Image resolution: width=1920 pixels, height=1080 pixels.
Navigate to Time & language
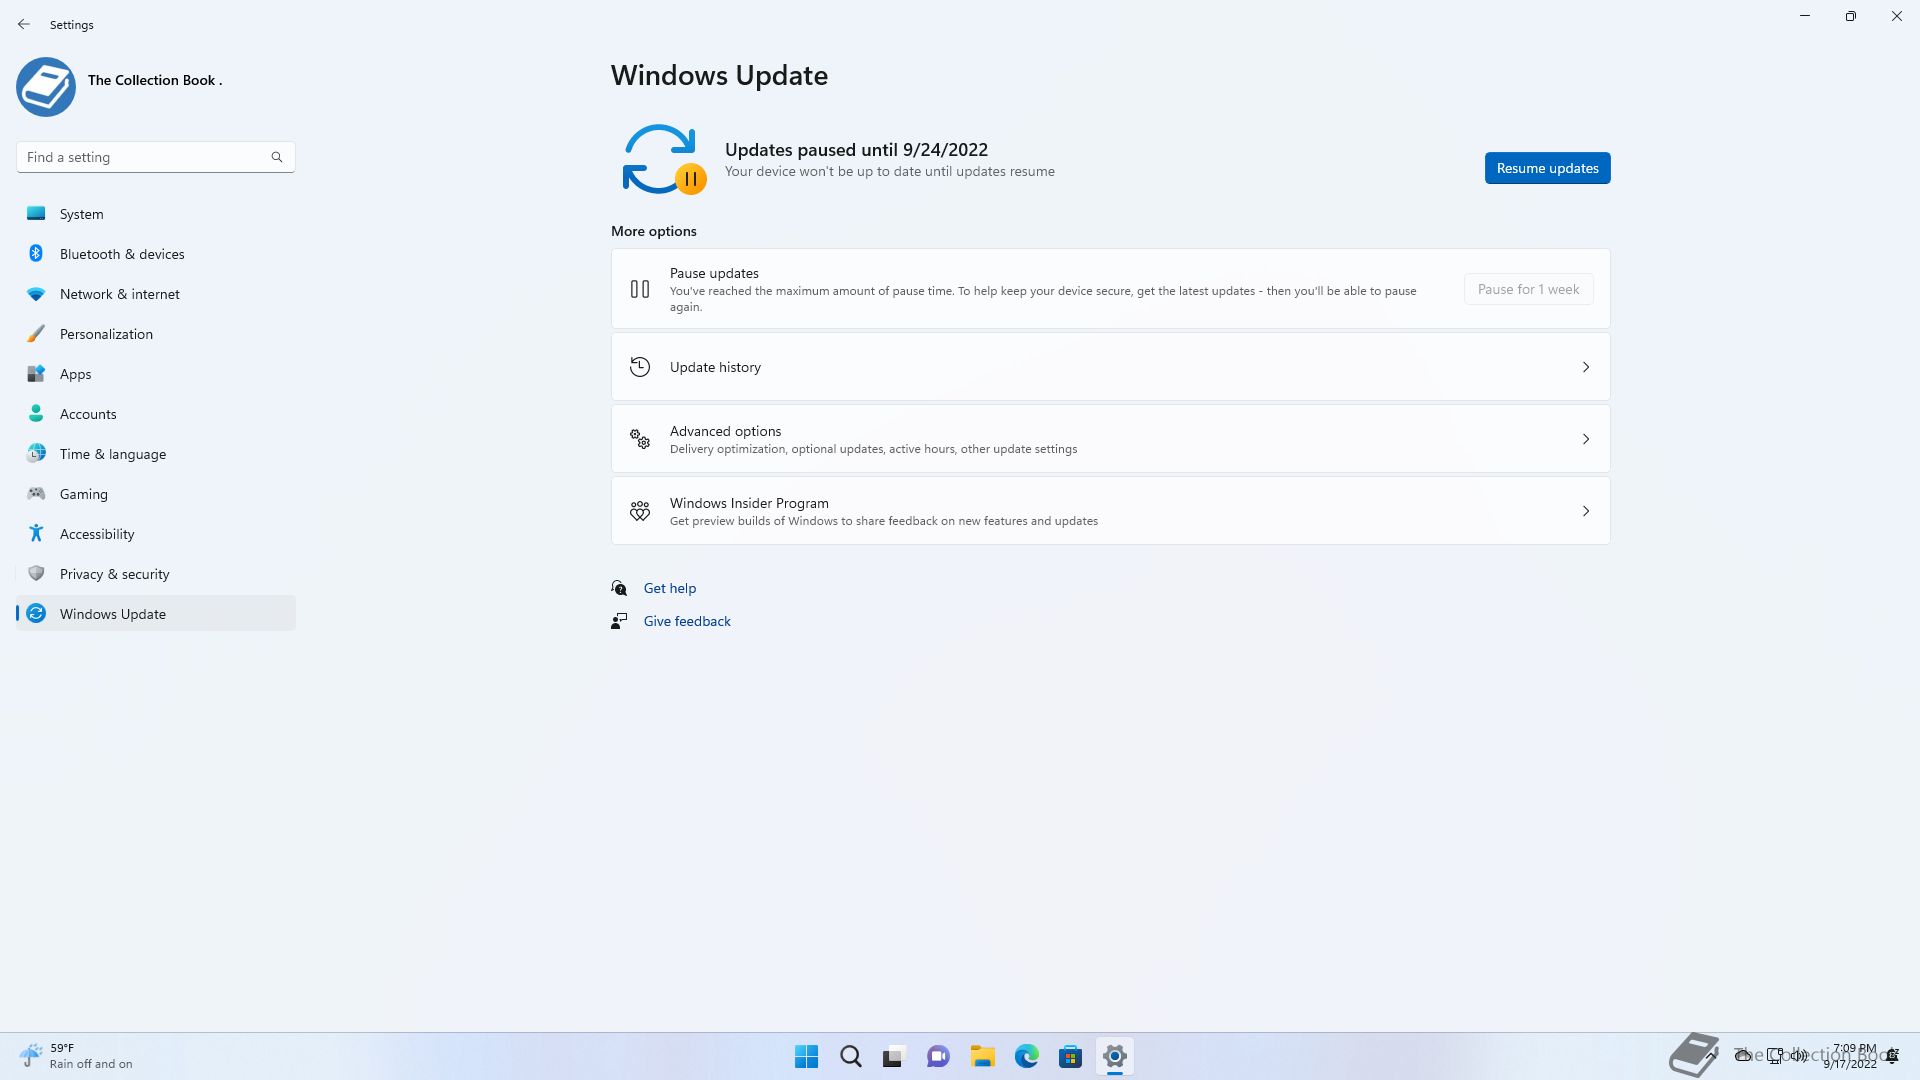pos(156,453)
